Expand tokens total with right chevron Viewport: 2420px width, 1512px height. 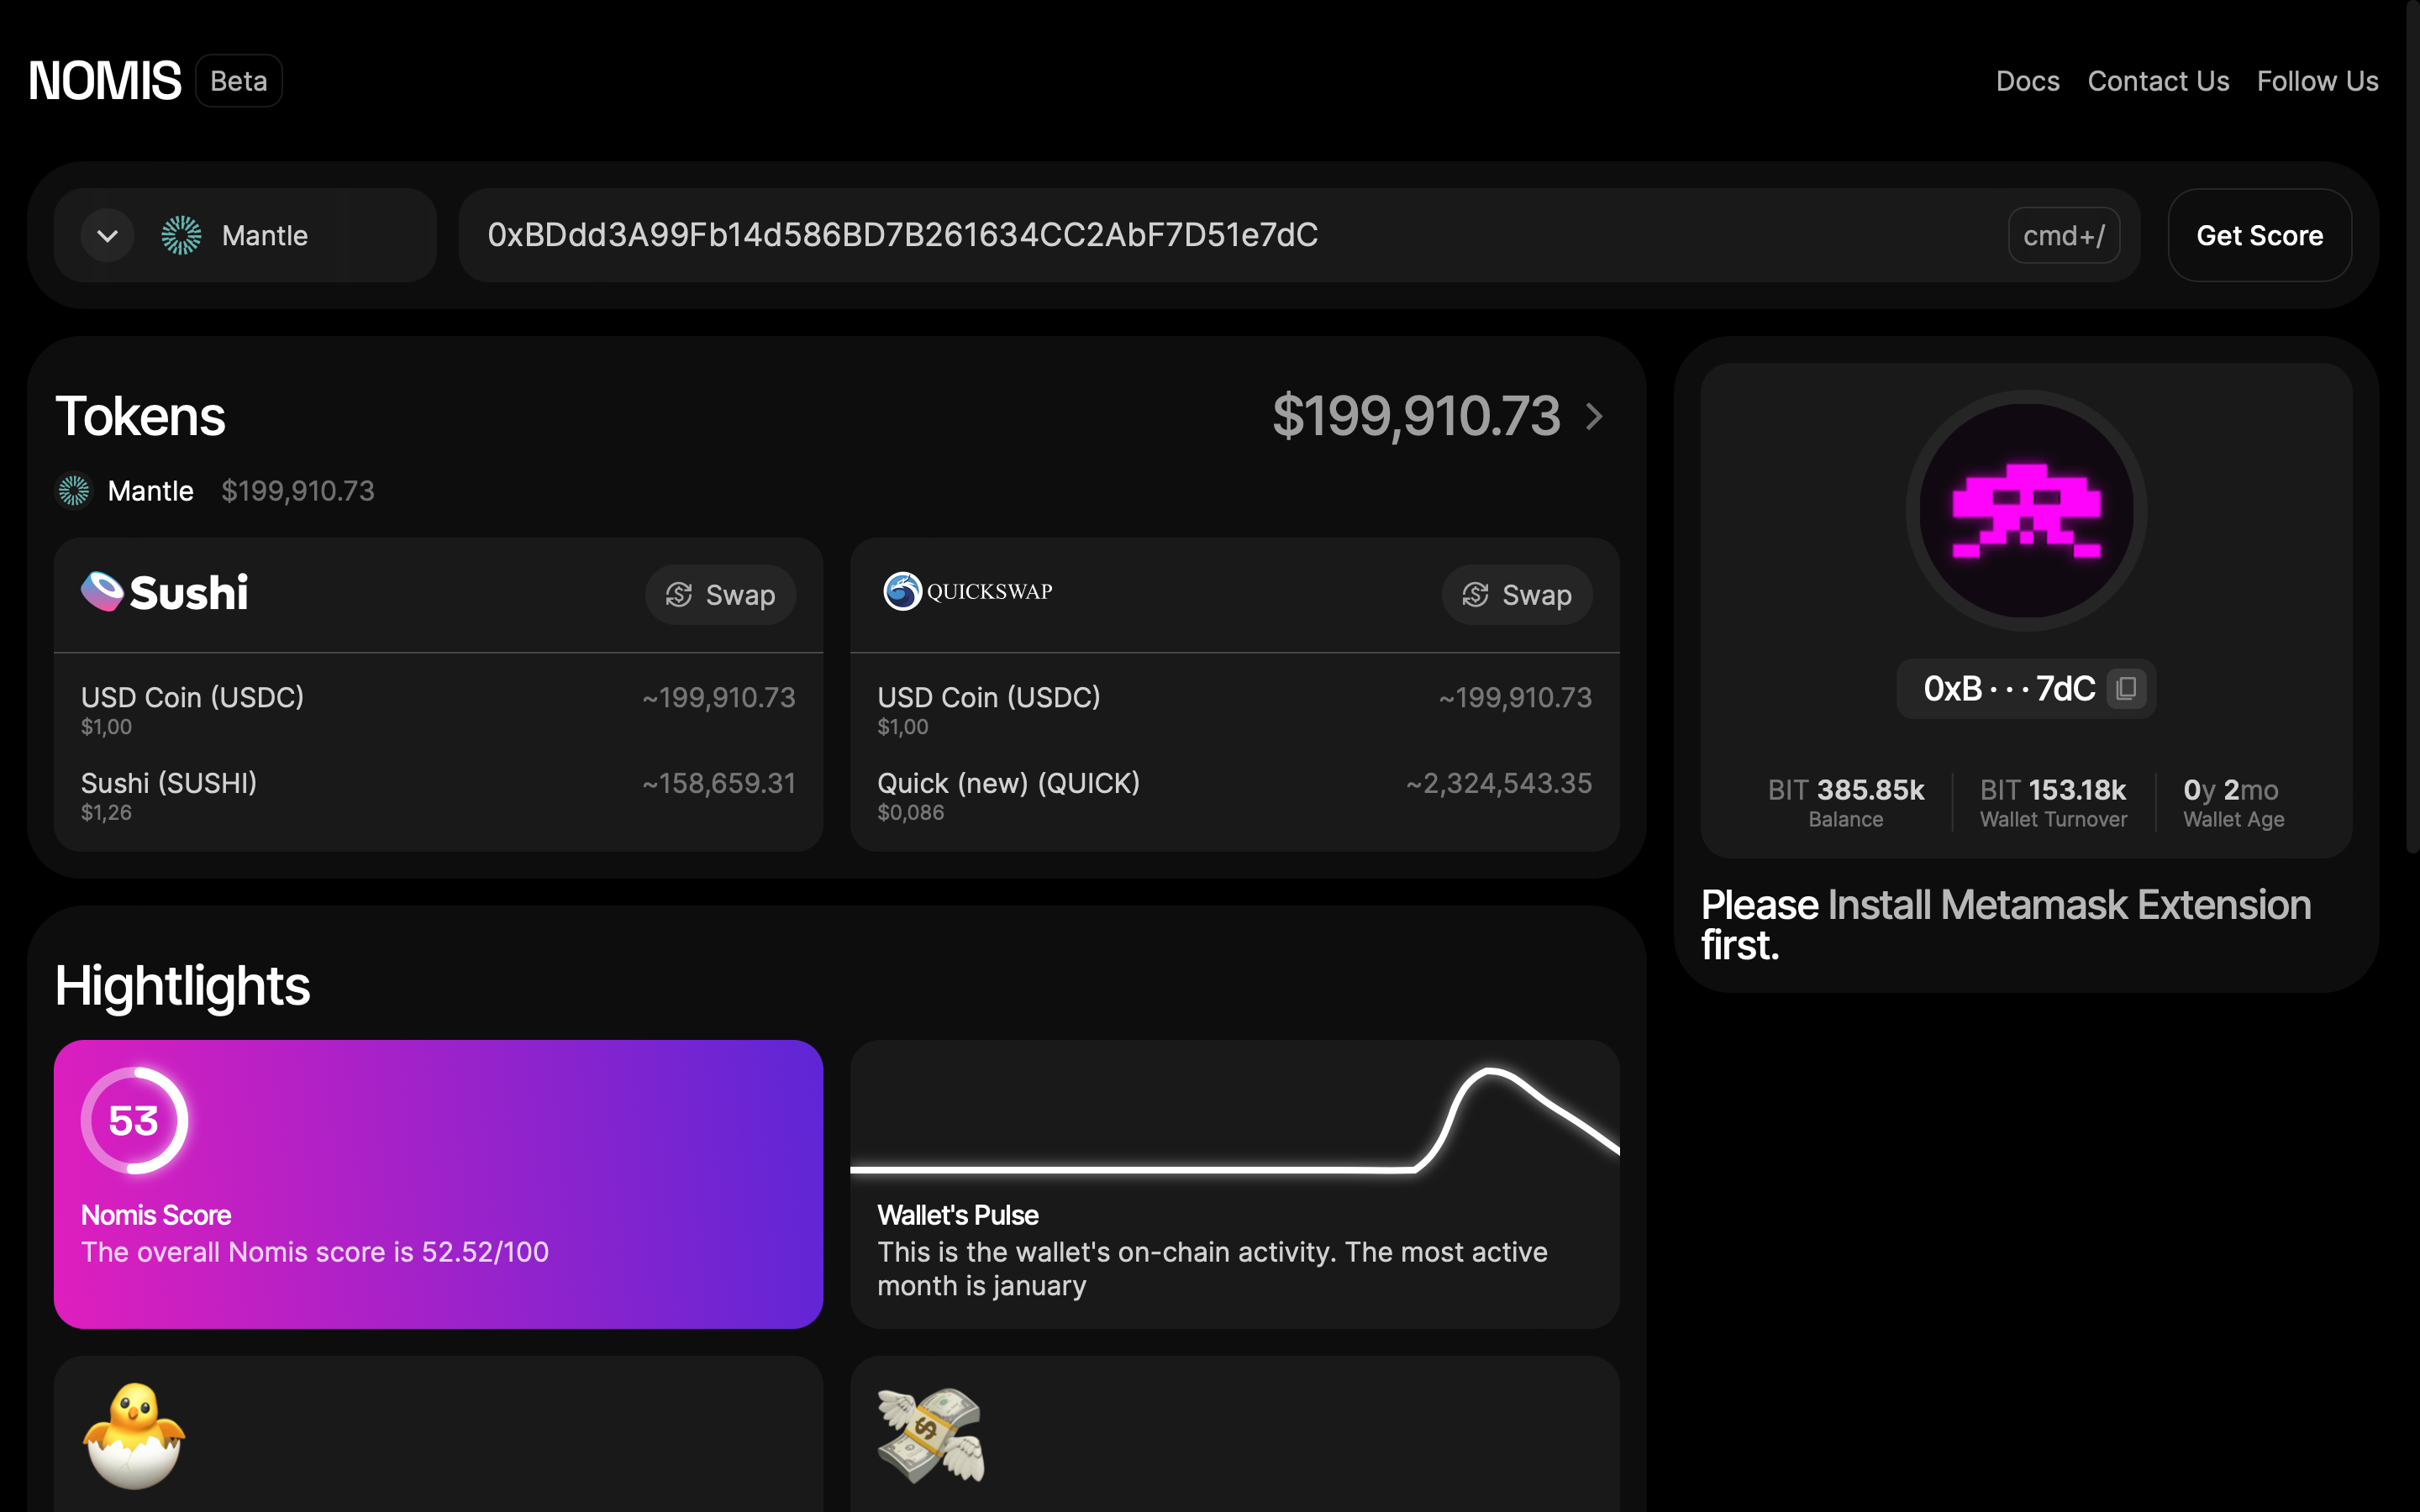(1594, 416)
